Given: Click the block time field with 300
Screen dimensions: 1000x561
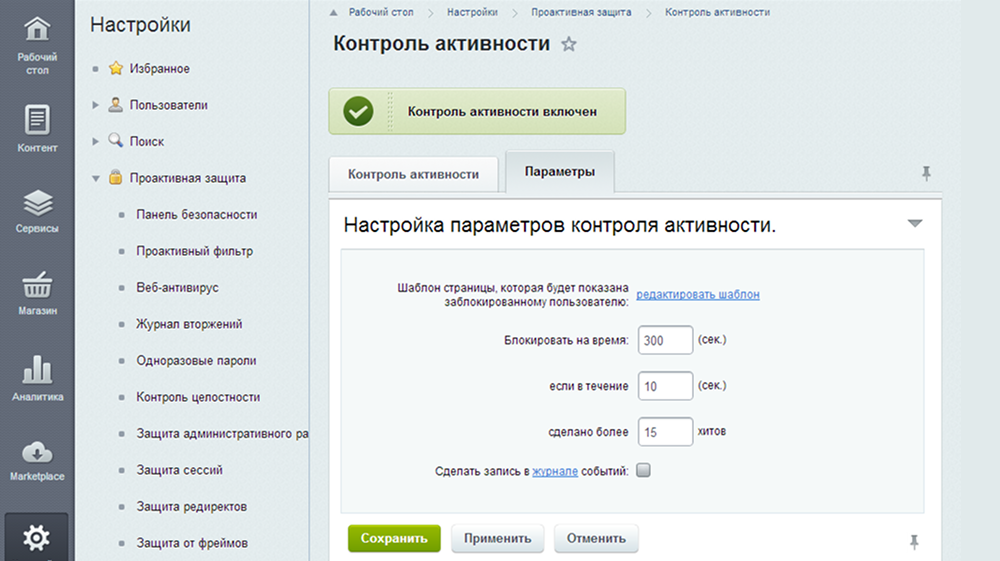Looking at the screenshot, I should (x=665, y=340).
